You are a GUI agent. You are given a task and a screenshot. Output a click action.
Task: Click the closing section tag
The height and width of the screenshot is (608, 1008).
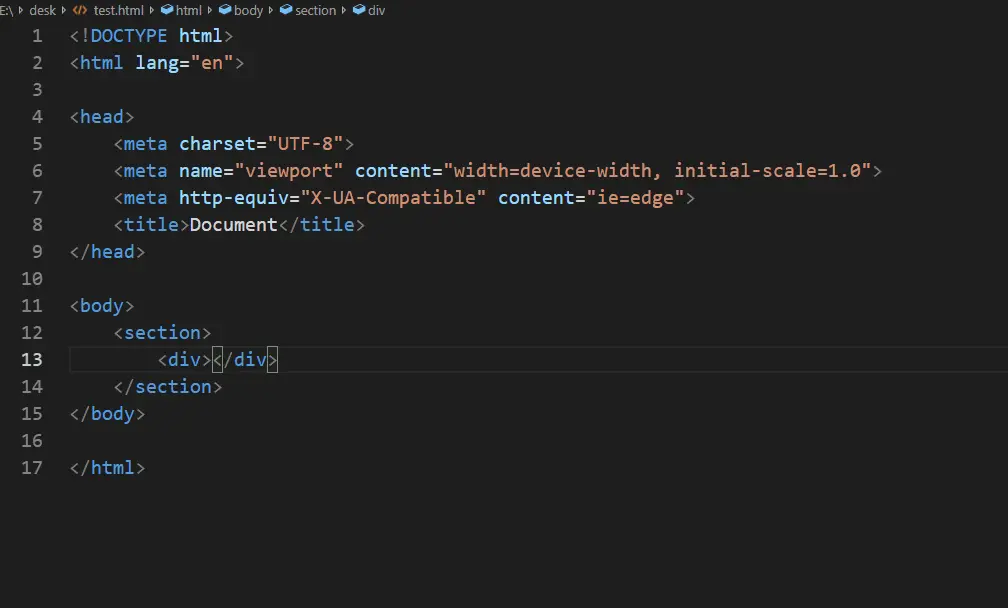pyautogui.click(x=168, y=387)
